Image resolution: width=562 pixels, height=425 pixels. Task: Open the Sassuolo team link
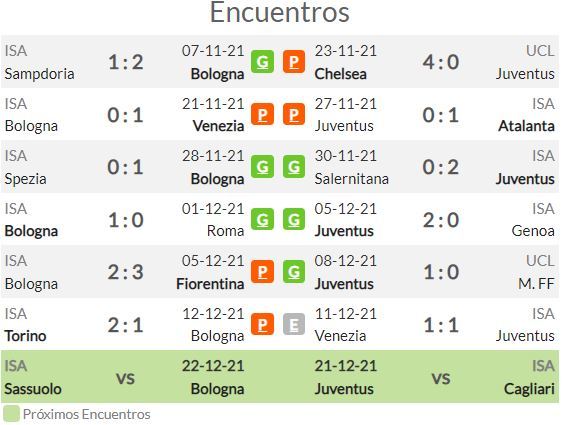click(x=33, y=389)
